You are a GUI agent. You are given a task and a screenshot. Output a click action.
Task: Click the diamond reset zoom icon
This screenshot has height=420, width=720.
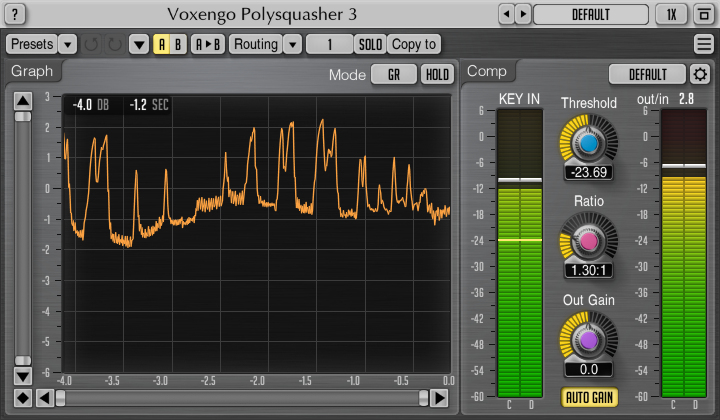click(x=22, y=398)
